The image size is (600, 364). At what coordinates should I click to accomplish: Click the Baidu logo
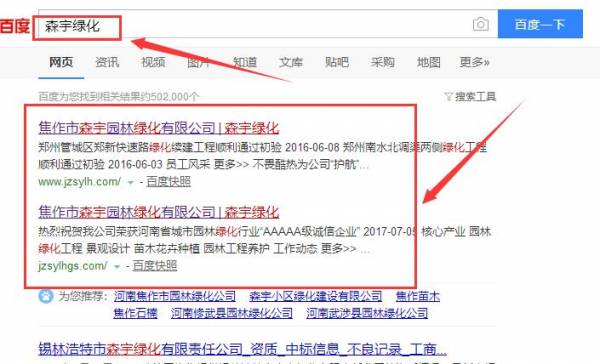tap(15, 26)
